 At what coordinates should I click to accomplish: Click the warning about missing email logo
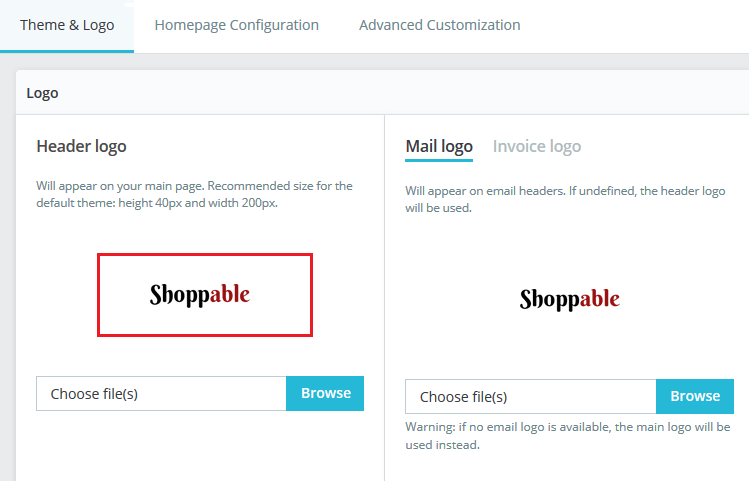pos(566,435)
